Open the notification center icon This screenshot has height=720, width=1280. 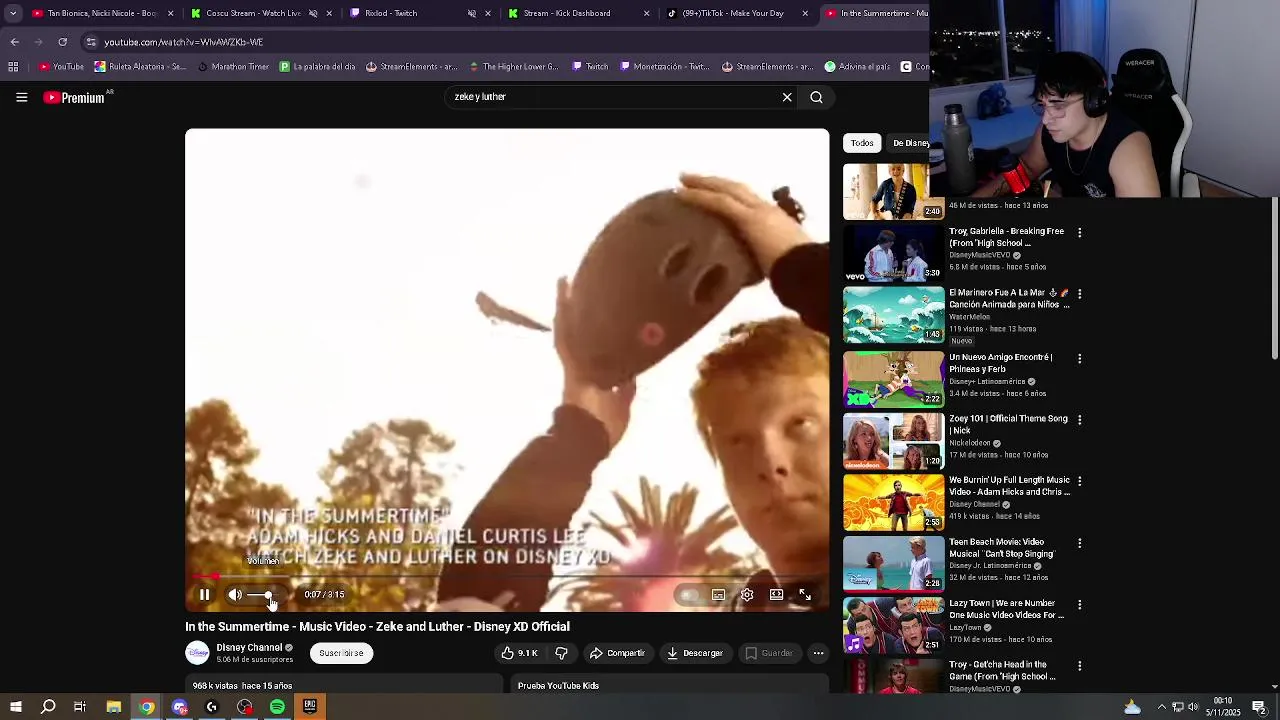1260,707
